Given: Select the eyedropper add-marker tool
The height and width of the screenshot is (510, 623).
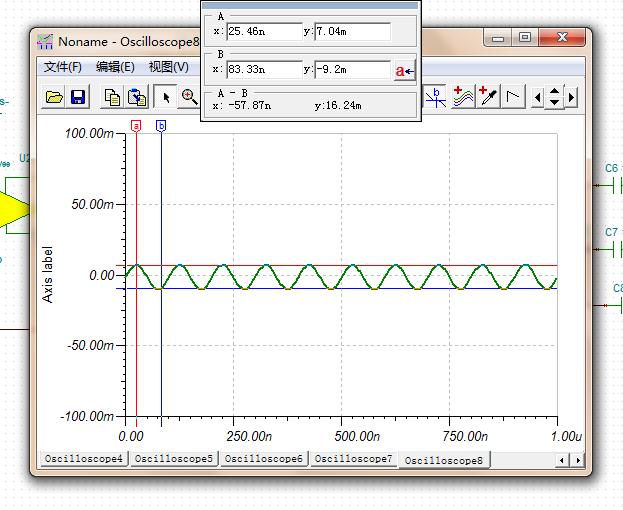Looking at the screenshot, I should [488, 97].
